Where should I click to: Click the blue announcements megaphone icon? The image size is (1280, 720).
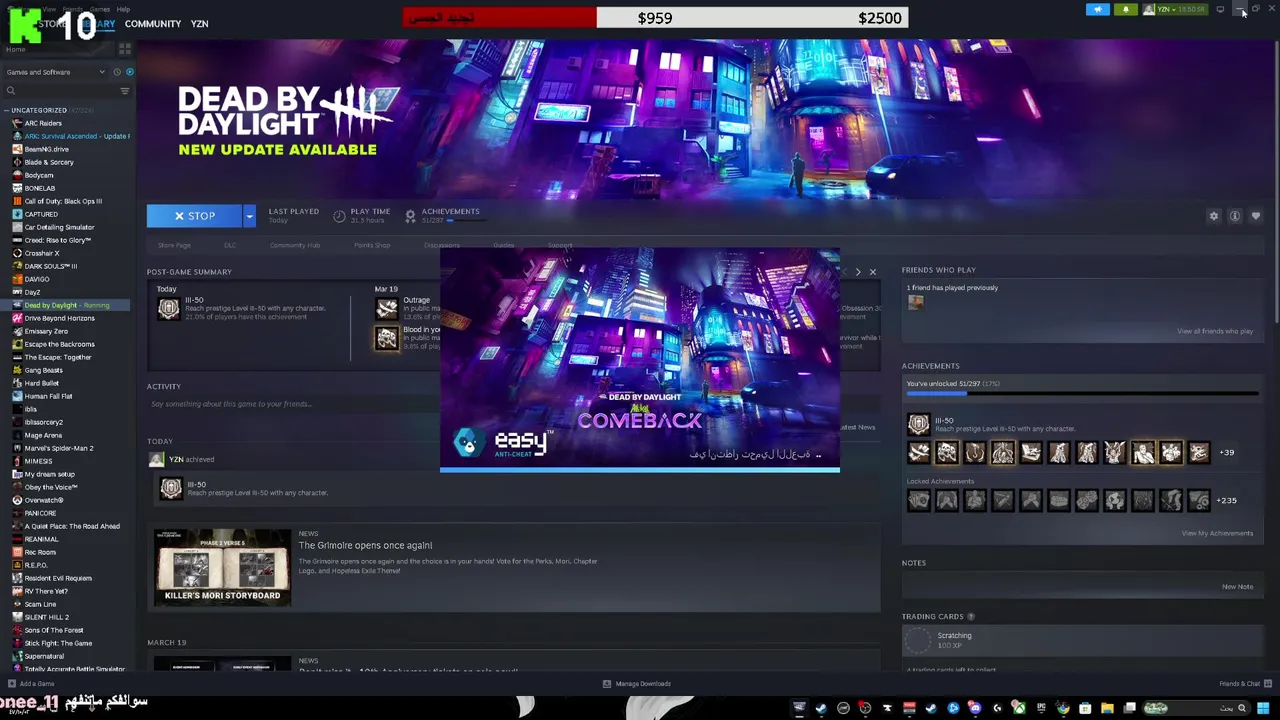point(1098,9)
